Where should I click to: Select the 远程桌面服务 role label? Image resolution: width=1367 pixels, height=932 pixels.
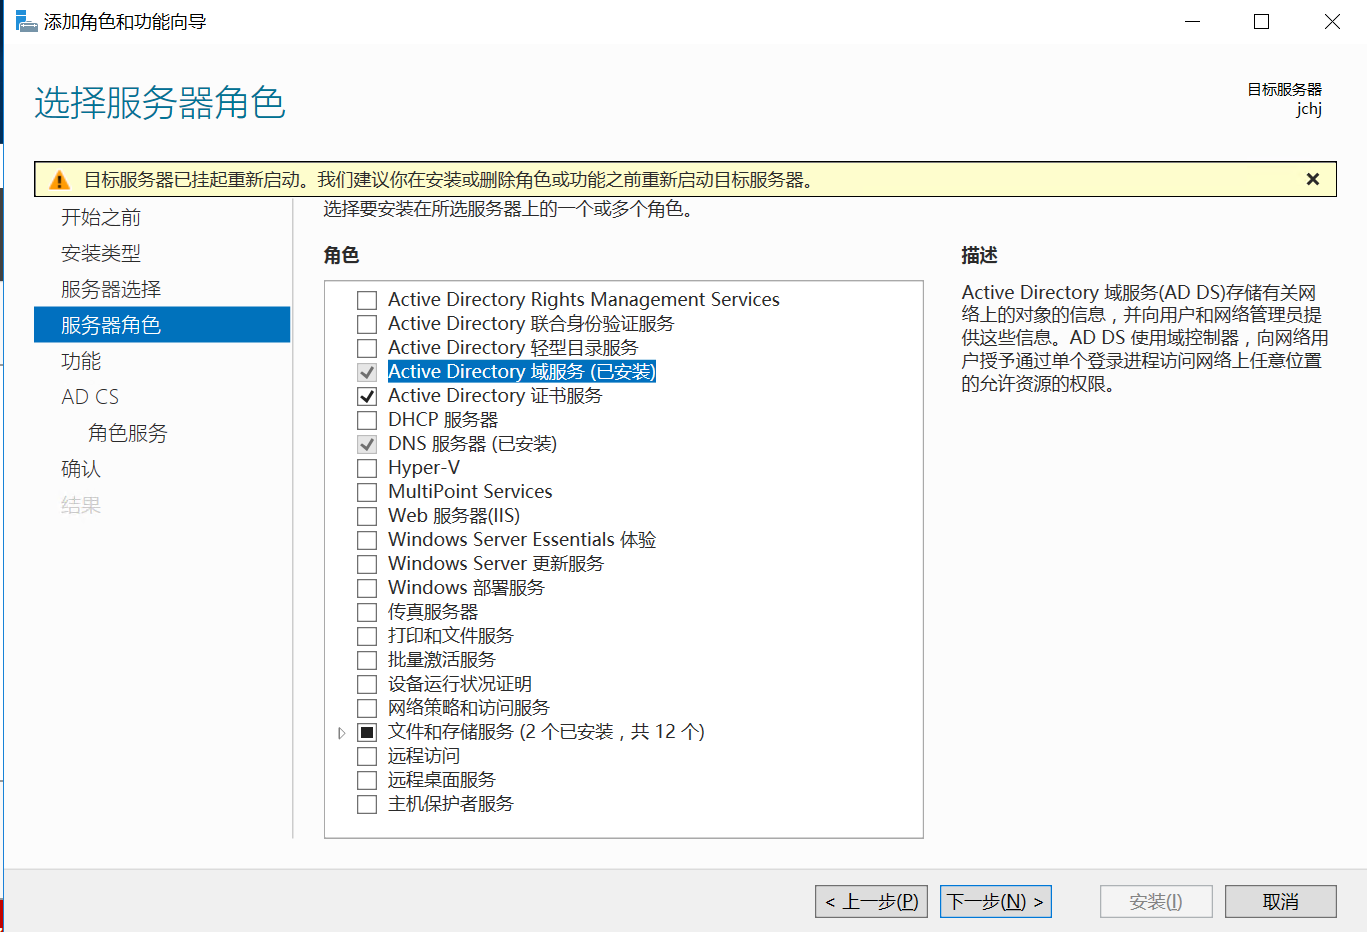442,780
